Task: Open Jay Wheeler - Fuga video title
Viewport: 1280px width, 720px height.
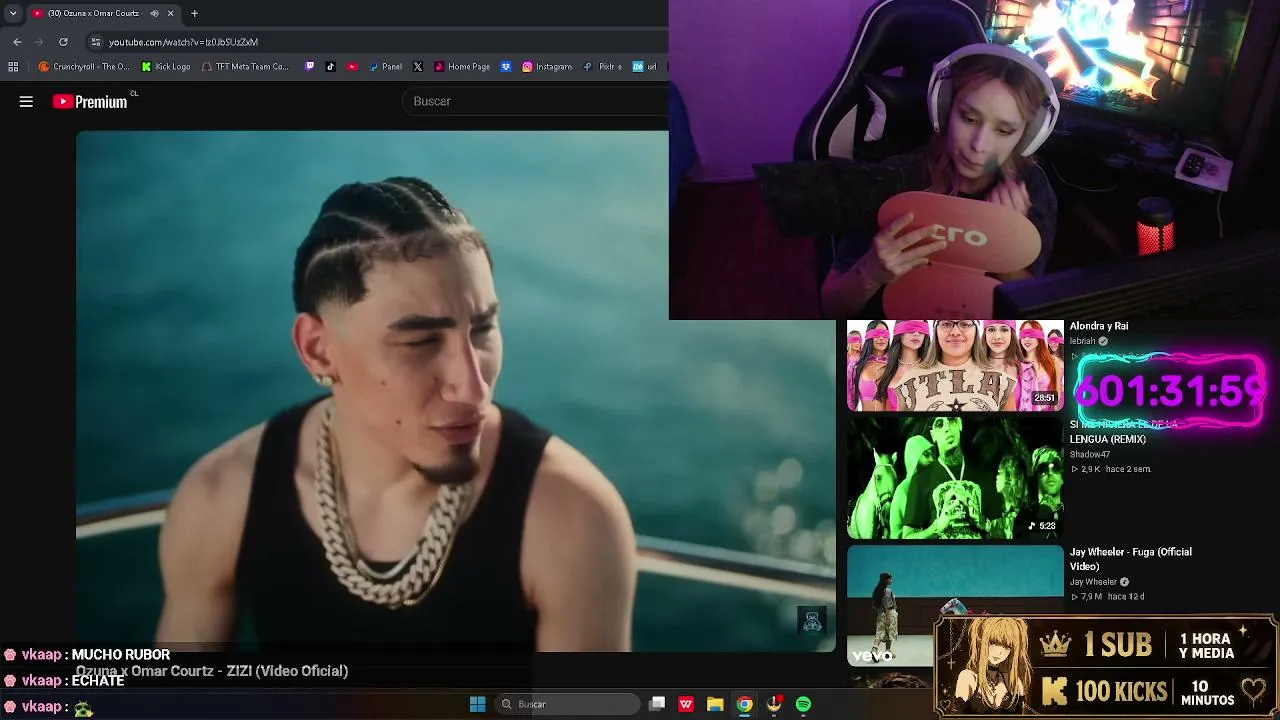Action: point(1131,559)
